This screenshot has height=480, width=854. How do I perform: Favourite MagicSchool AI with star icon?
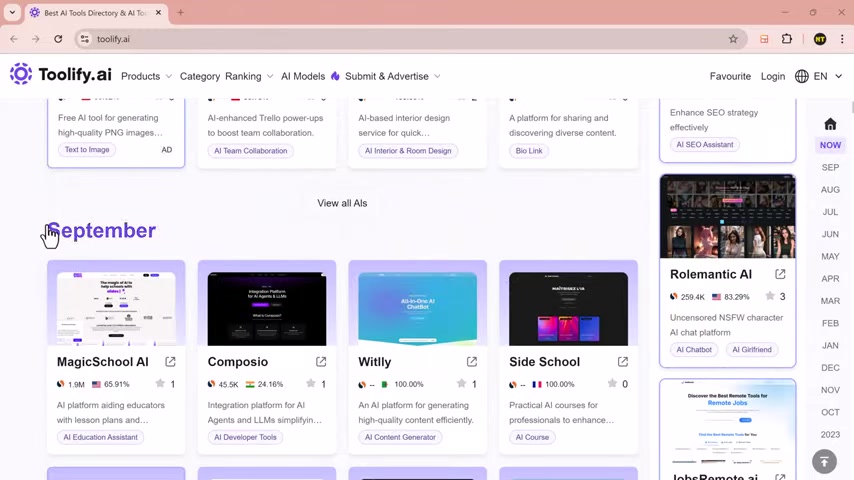(160, 384)
